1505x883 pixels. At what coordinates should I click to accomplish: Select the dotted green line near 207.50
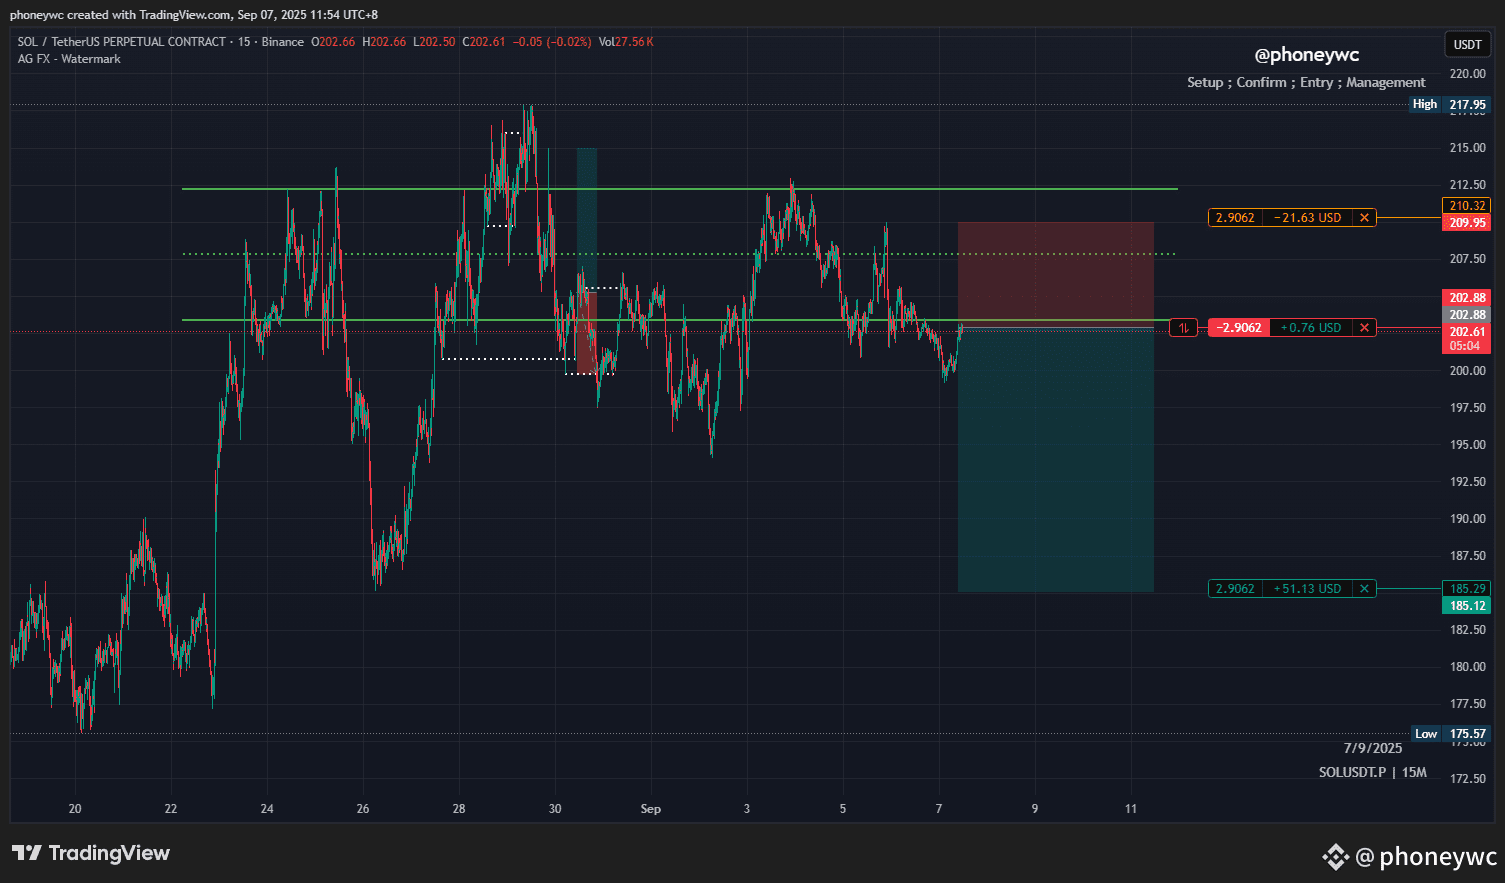point(680,254)
